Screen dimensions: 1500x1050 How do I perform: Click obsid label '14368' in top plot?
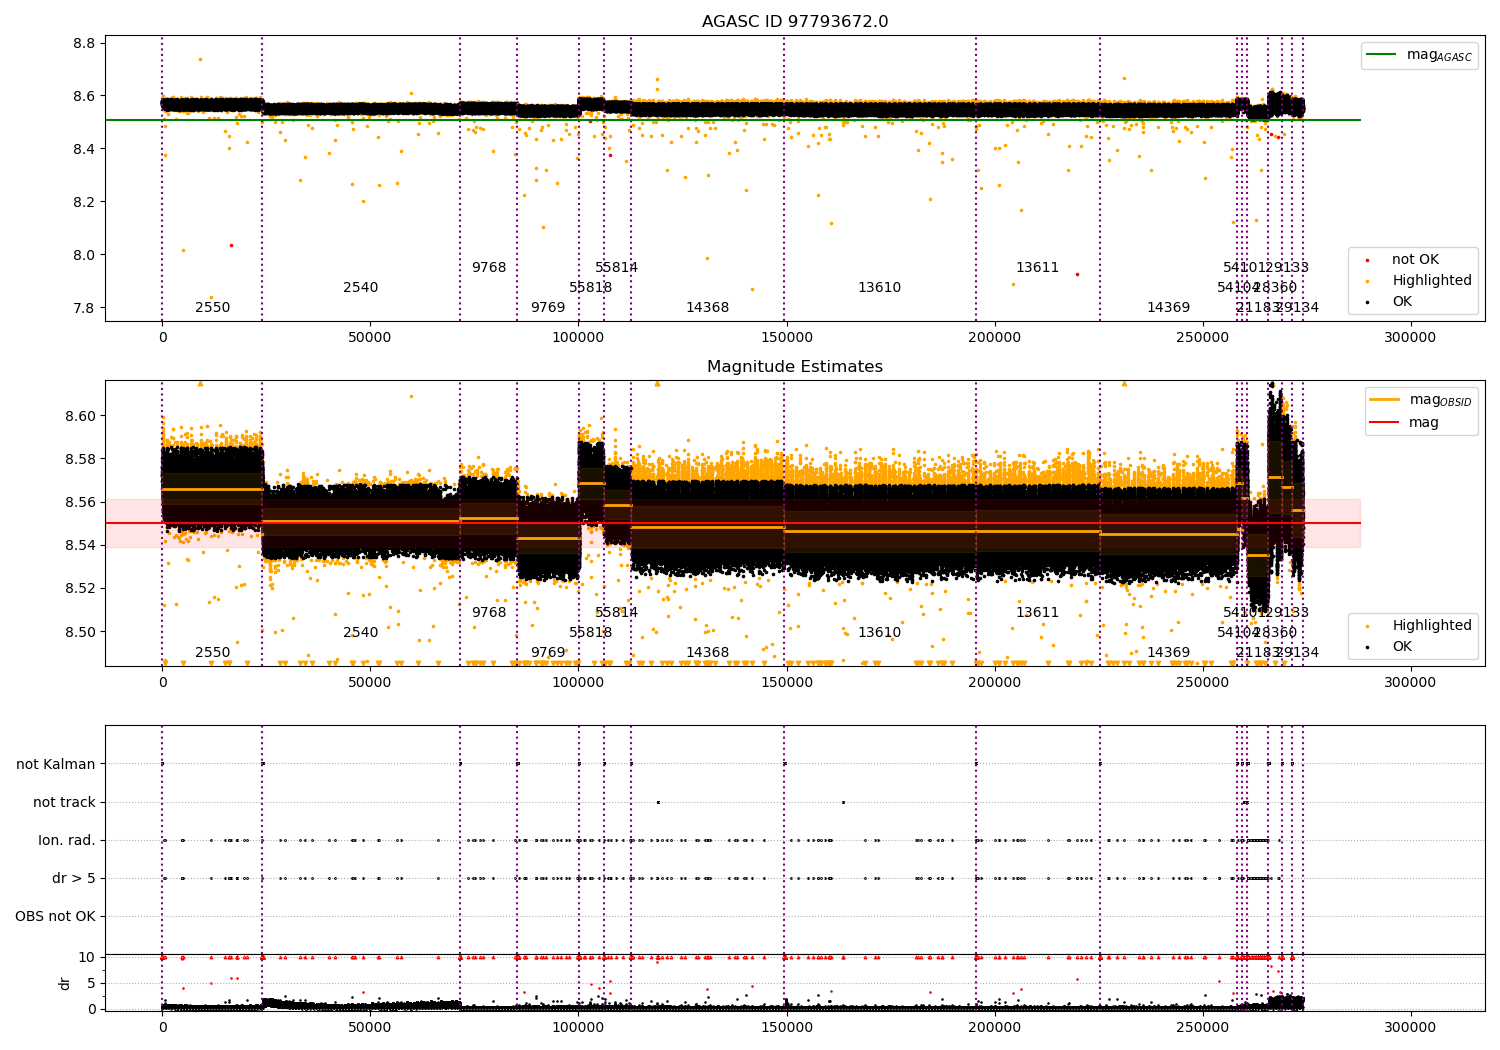point(708,308)
